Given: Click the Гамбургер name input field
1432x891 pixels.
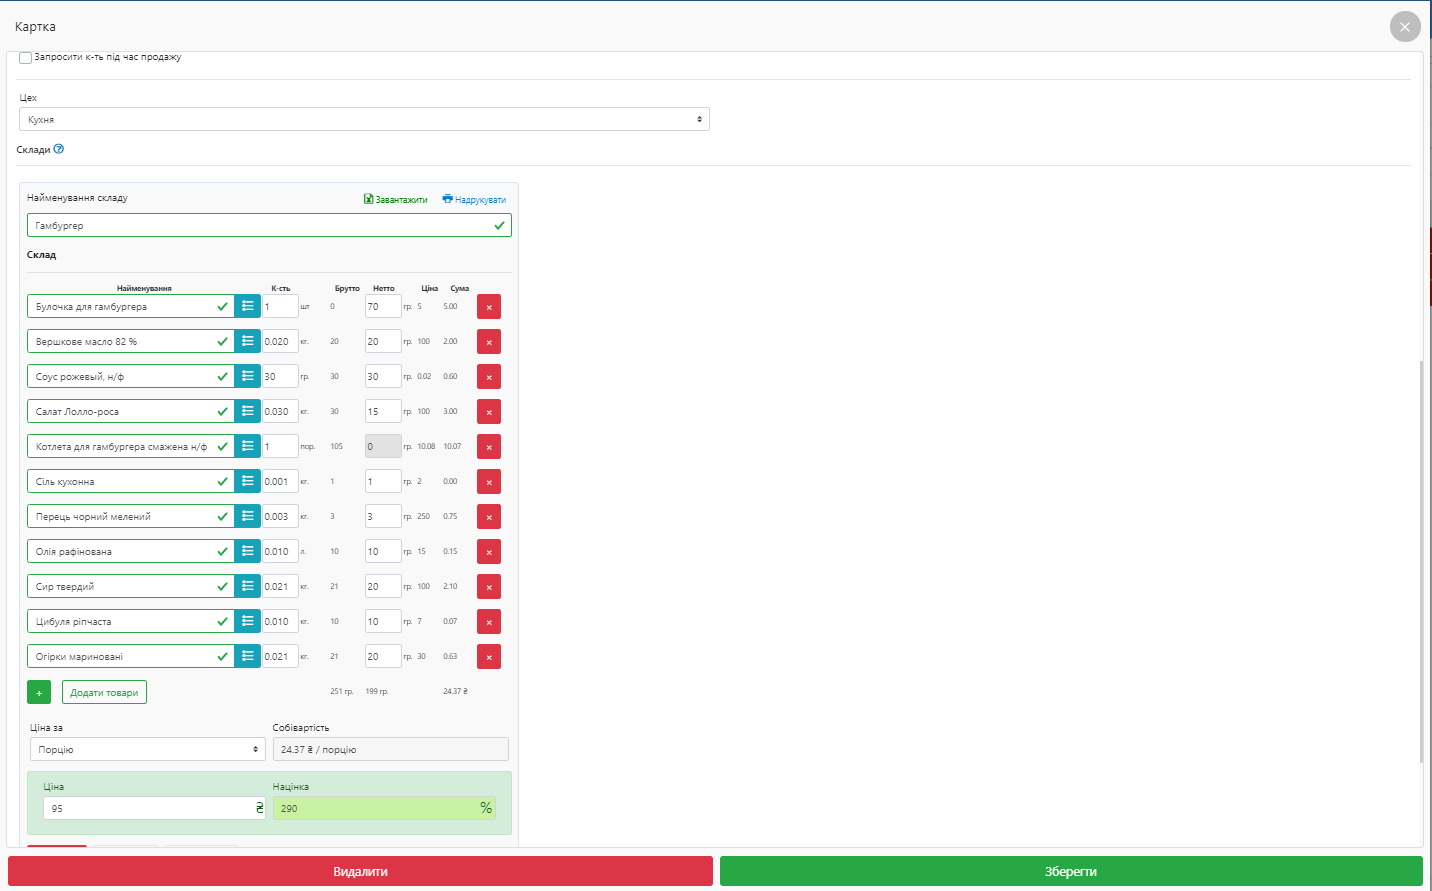Looking at the screenshot, I should point(260,226).
